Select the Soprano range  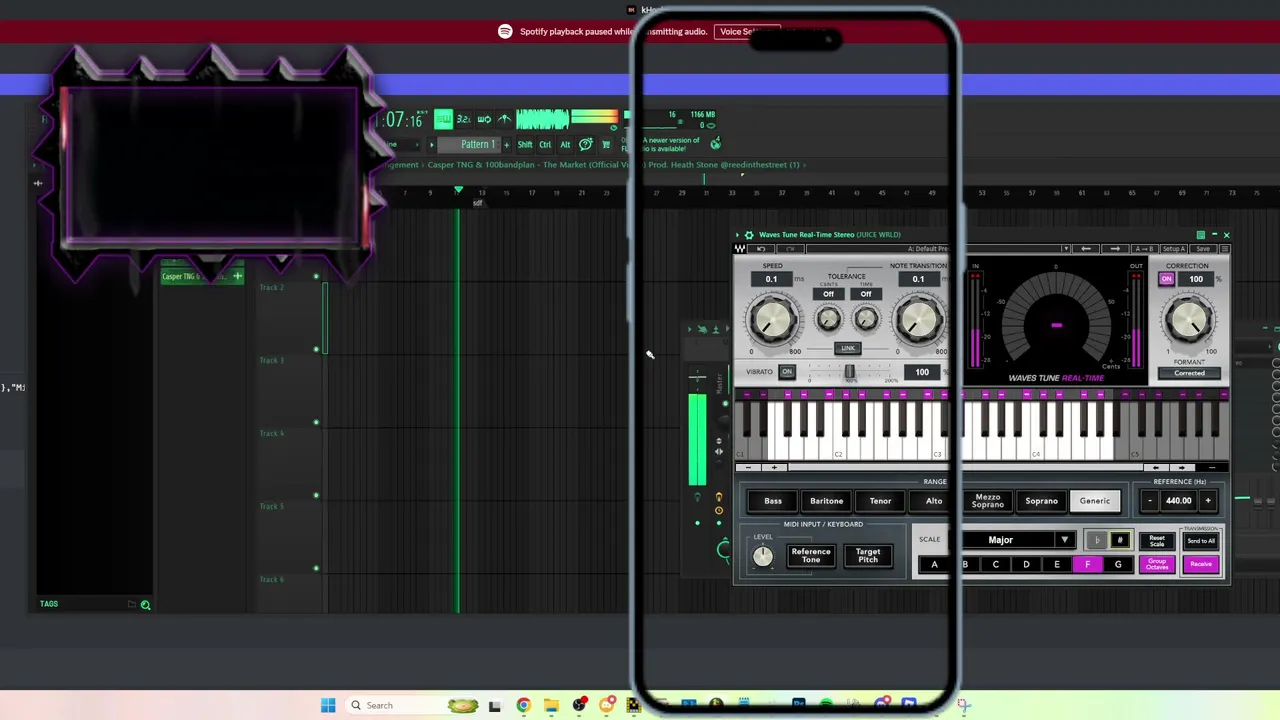coord(1041,501)
